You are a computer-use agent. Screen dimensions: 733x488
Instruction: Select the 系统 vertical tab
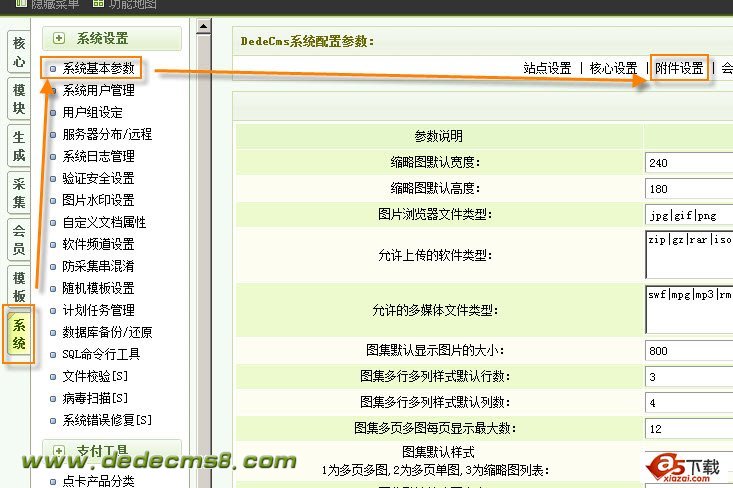tap(19, 334)
